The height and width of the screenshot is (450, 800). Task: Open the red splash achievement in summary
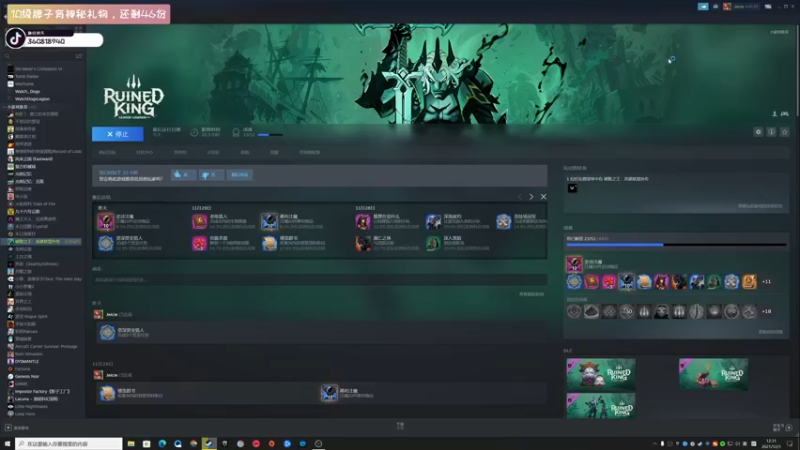[x=199, y=243]
